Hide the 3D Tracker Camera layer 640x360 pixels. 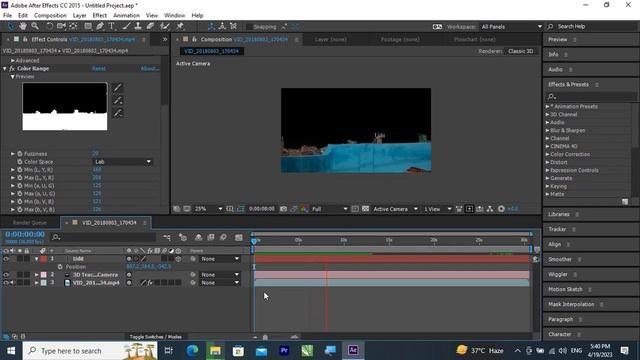click(x=6, y=275)
